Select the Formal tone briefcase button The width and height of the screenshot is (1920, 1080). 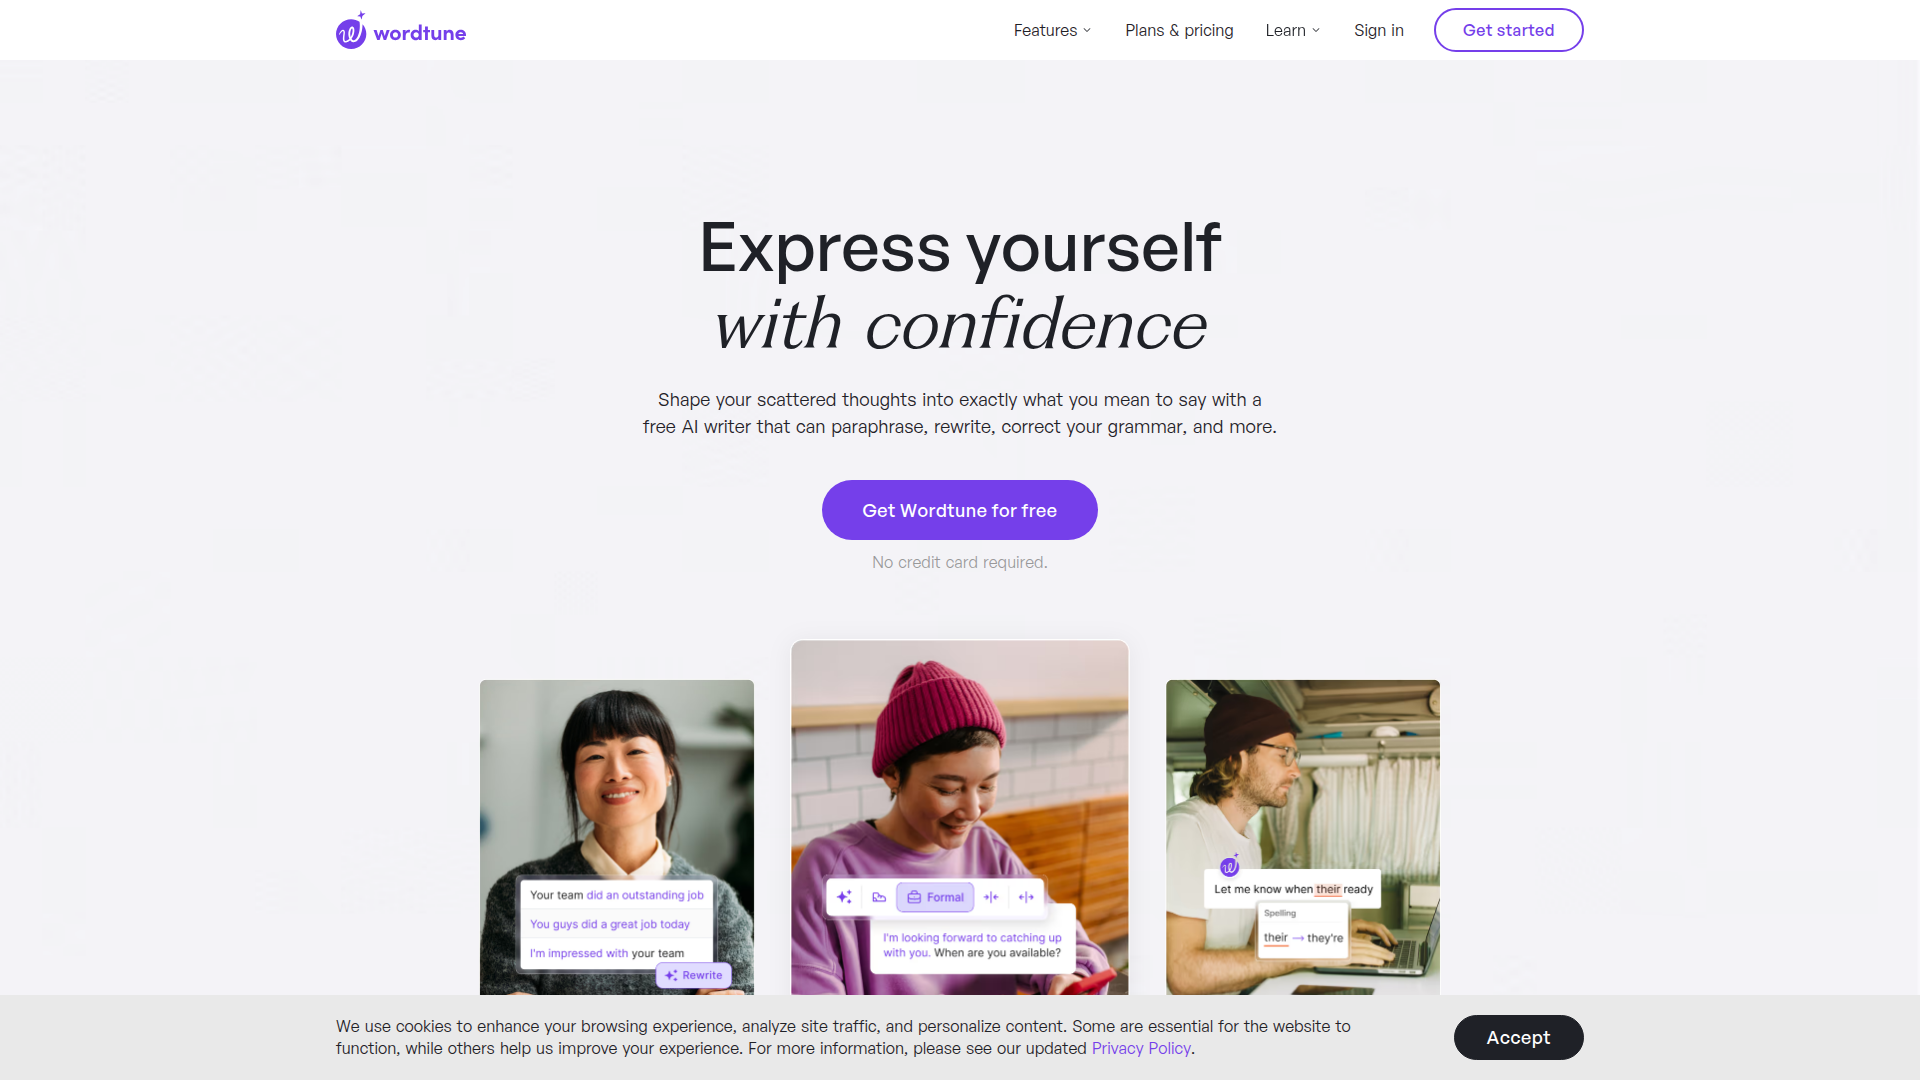(935, 897)
